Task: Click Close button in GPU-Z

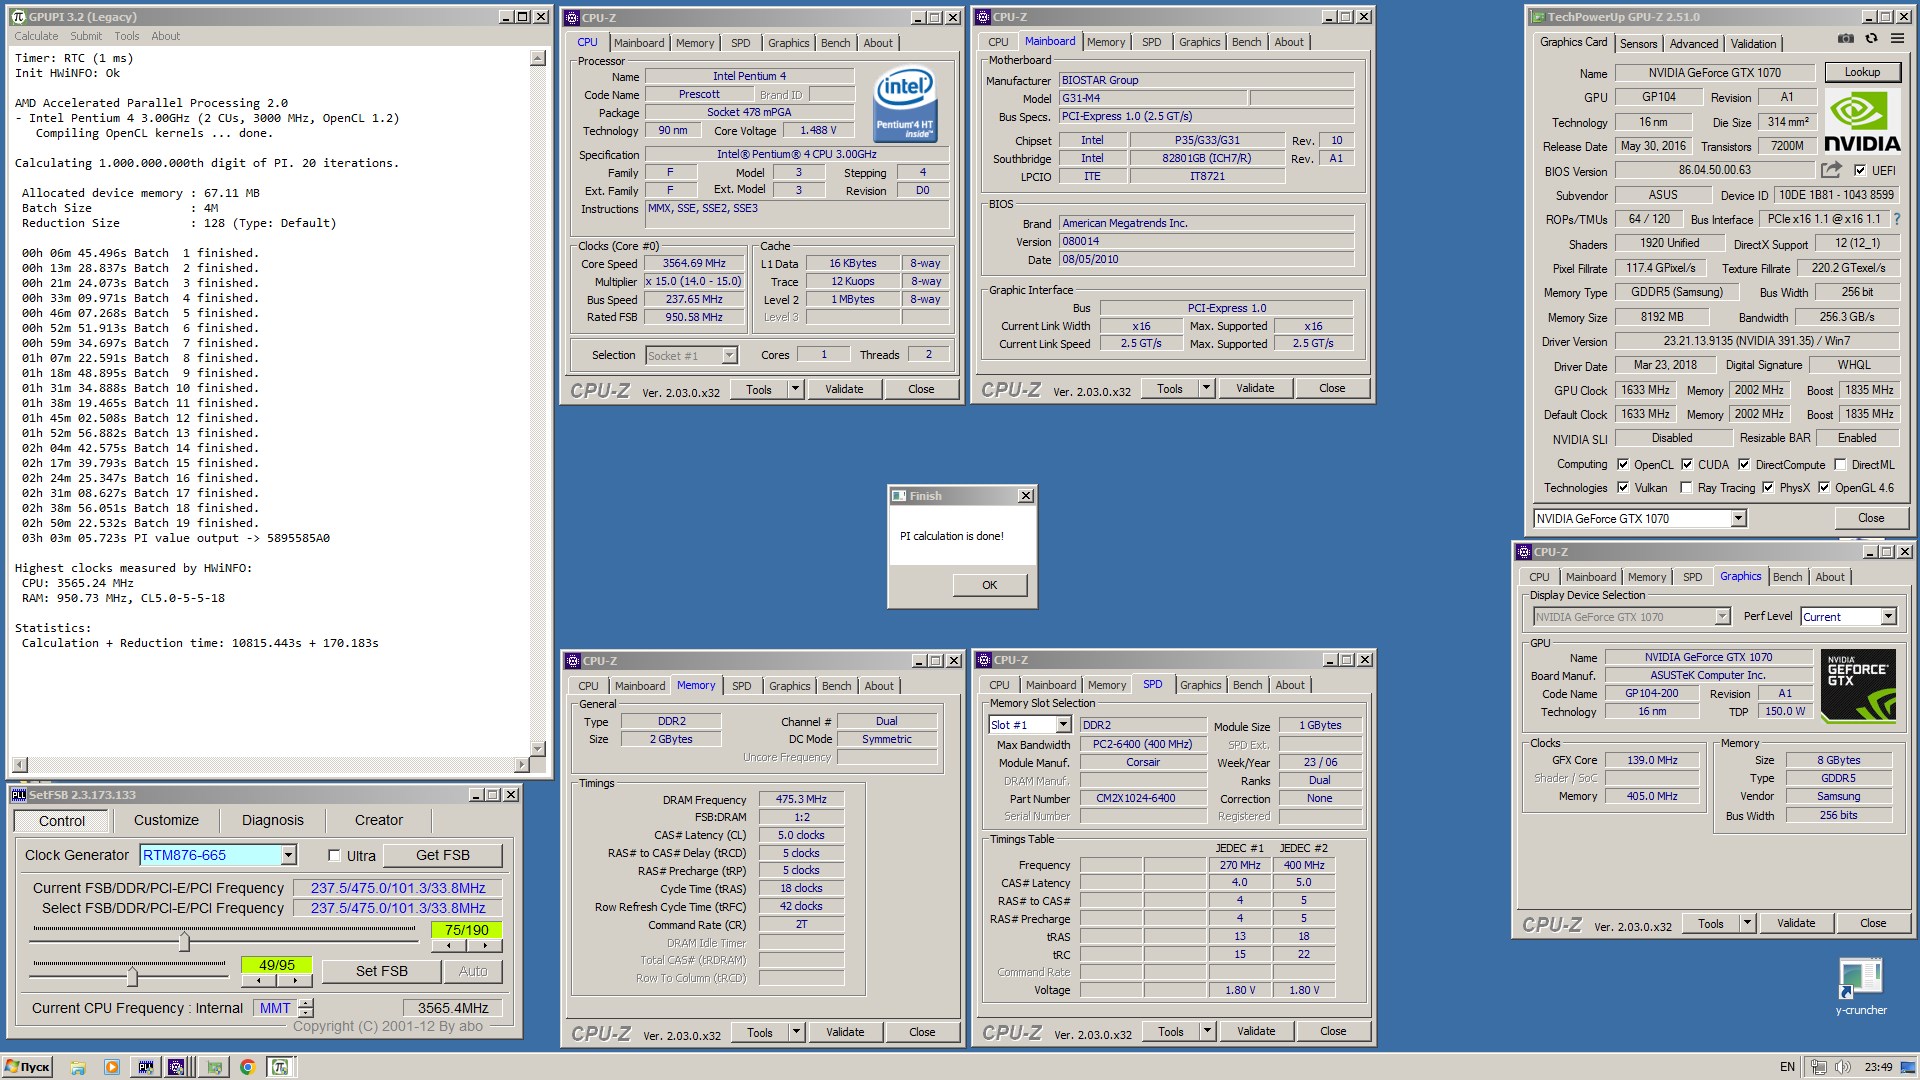Action: (x=1871, y=518)
